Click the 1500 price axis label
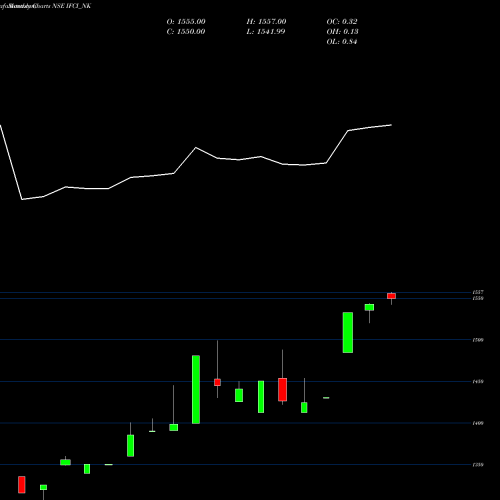The height and width of the screenshot is (500, 500). point(478,340)
